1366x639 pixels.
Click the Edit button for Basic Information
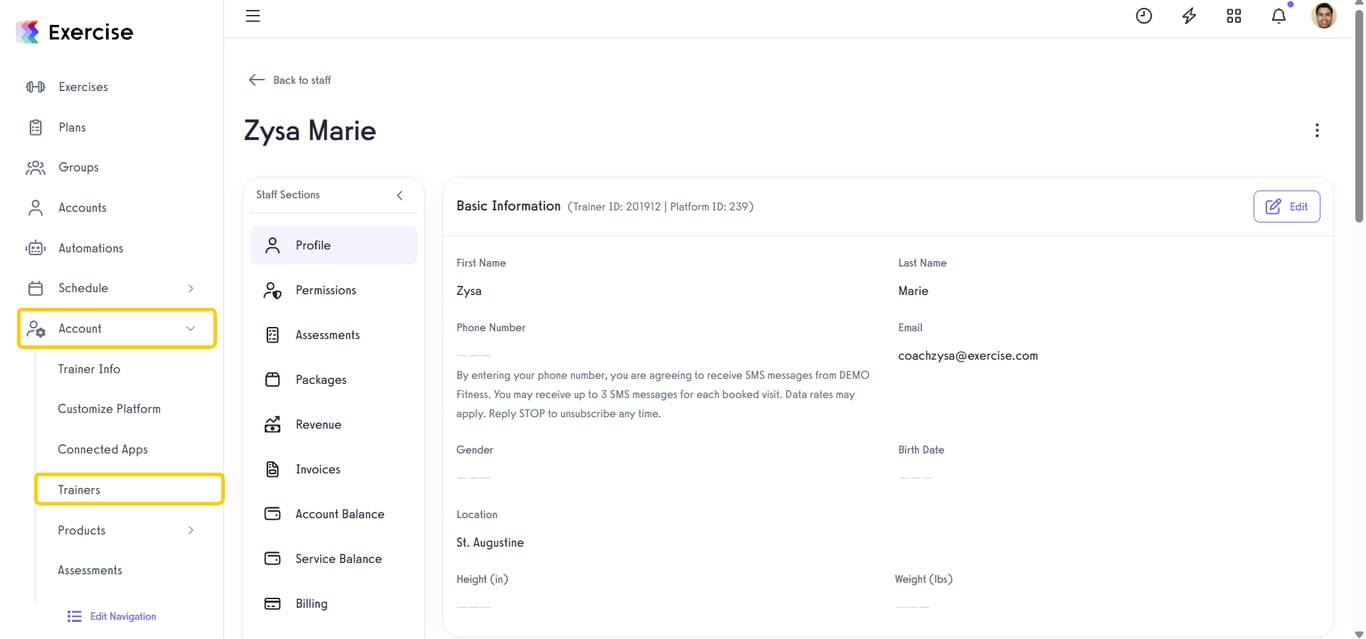click(1286, 206)
